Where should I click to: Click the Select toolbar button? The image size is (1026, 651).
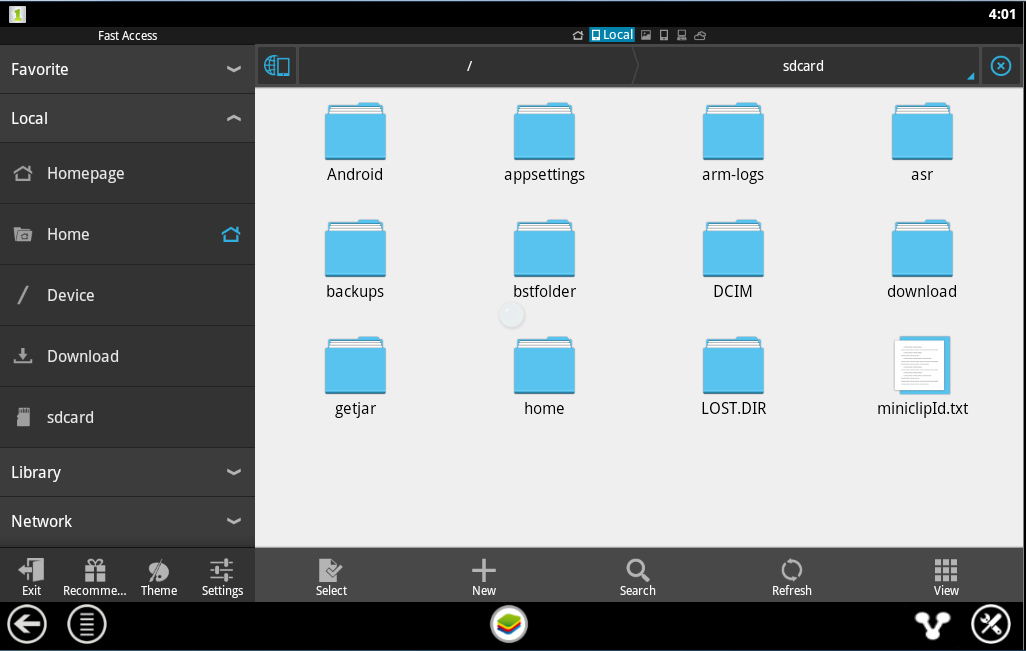pos(331,577)
